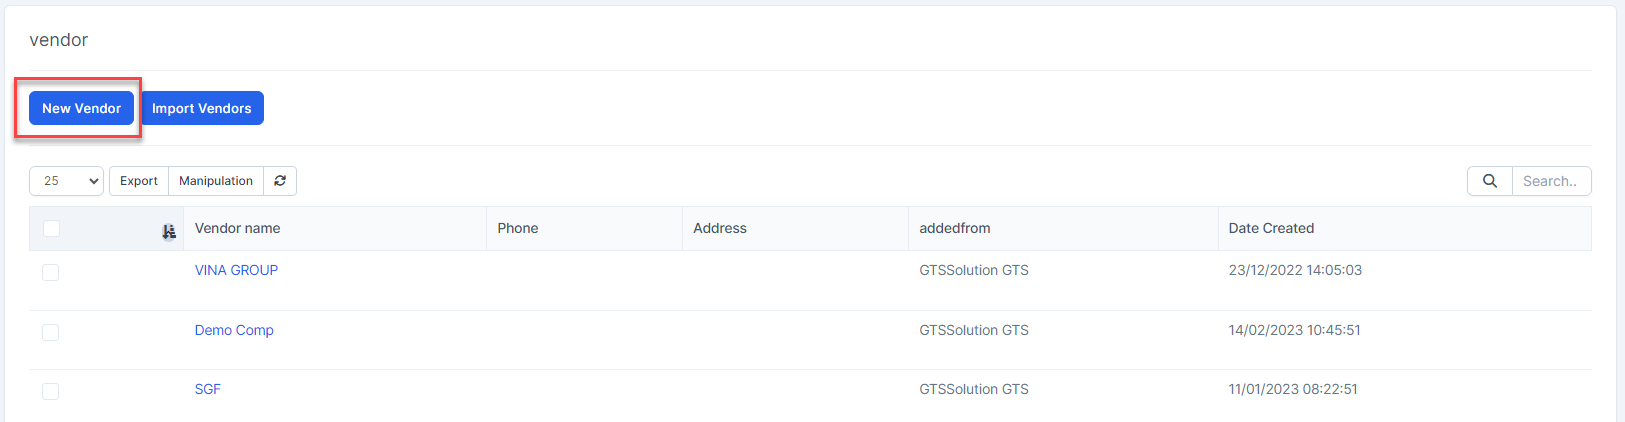Sort by the Date Created column

1271,228
